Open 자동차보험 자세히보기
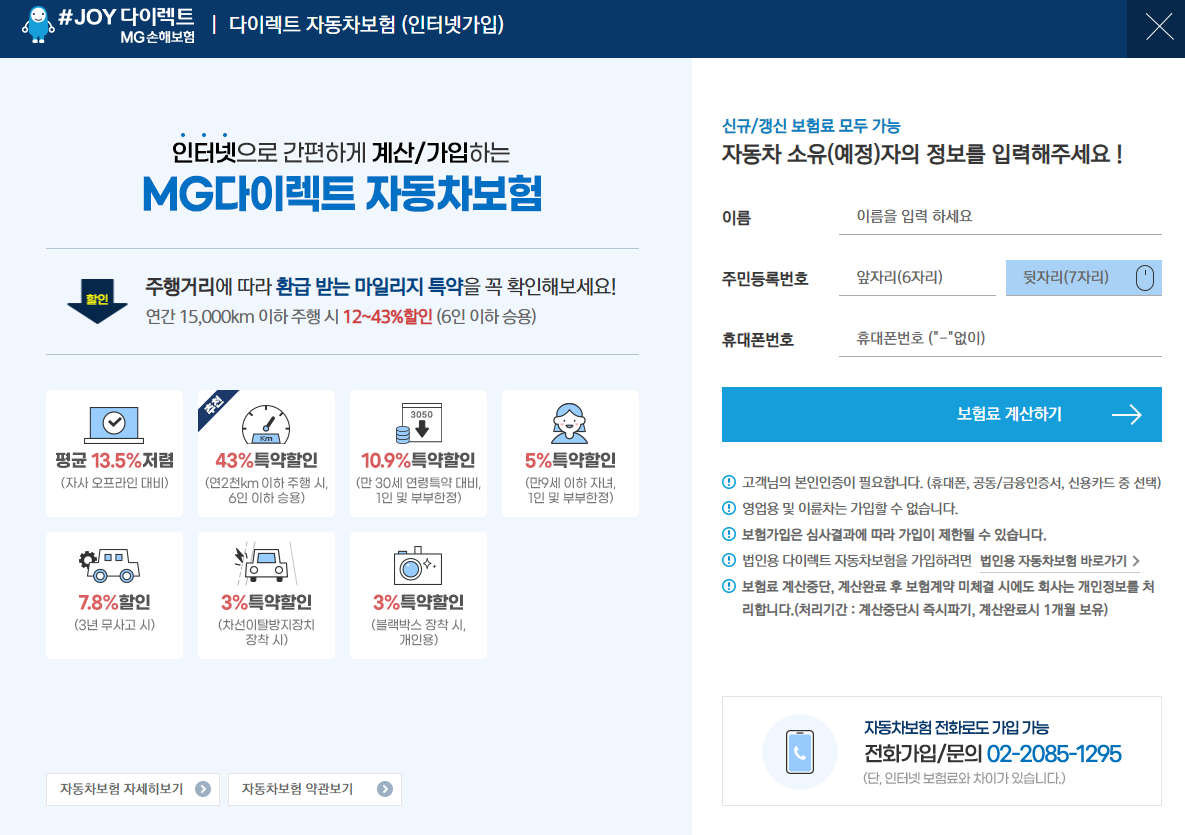This screenshot has height=835, width=1185. [x=133, y=789]
